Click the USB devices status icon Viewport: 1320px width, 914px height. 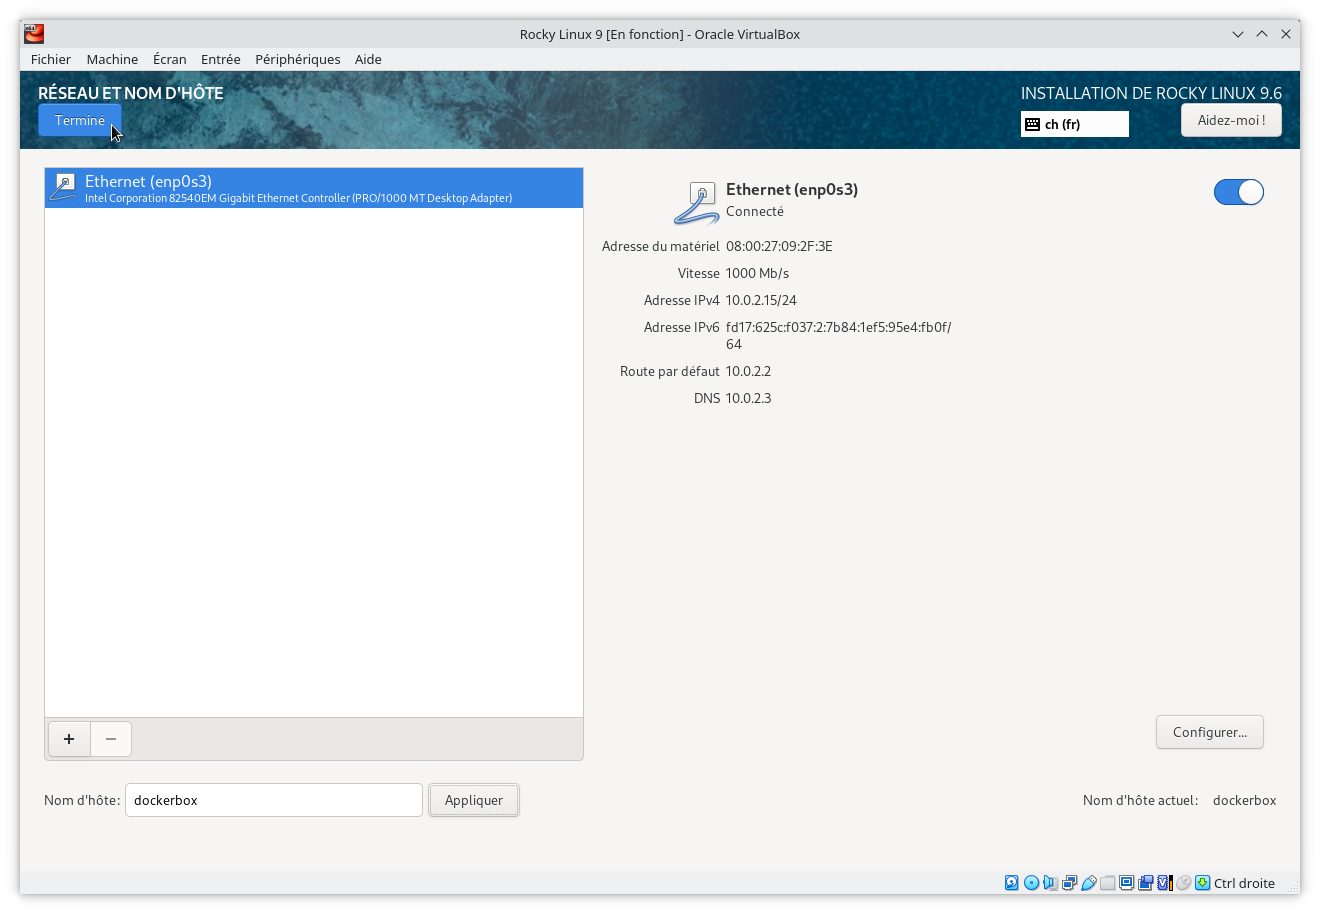(x=1088, y=883)
